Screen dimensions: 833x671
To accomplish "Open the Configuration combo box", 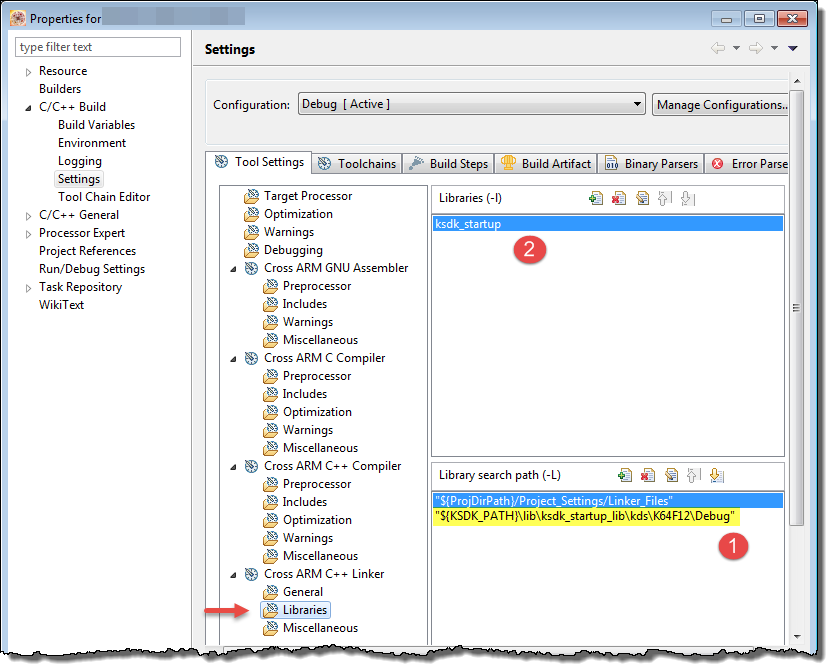I will coord(472,104).
